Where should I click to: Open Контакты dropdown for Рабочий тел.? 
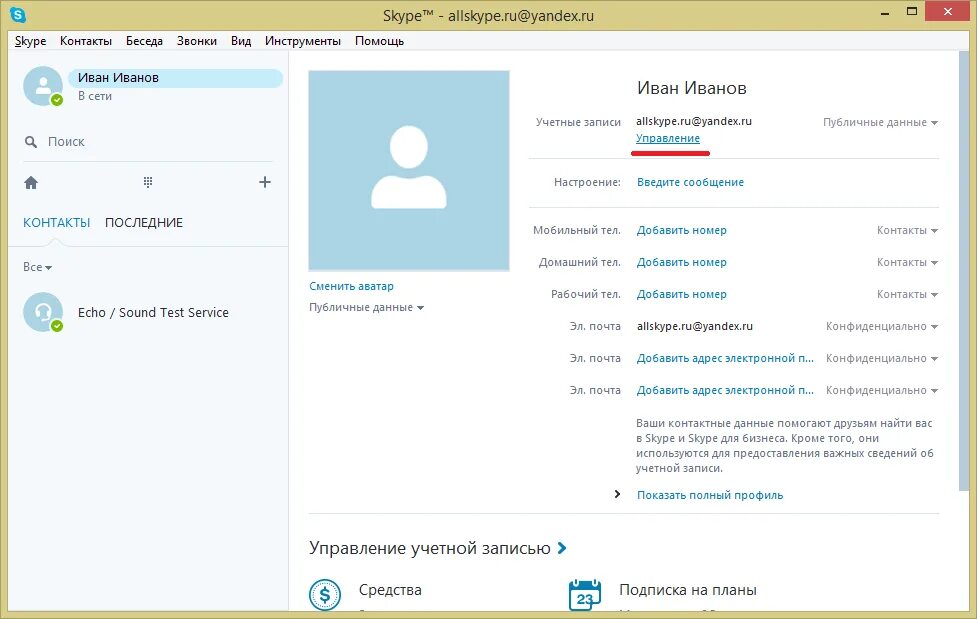click(x=907, y=294)
